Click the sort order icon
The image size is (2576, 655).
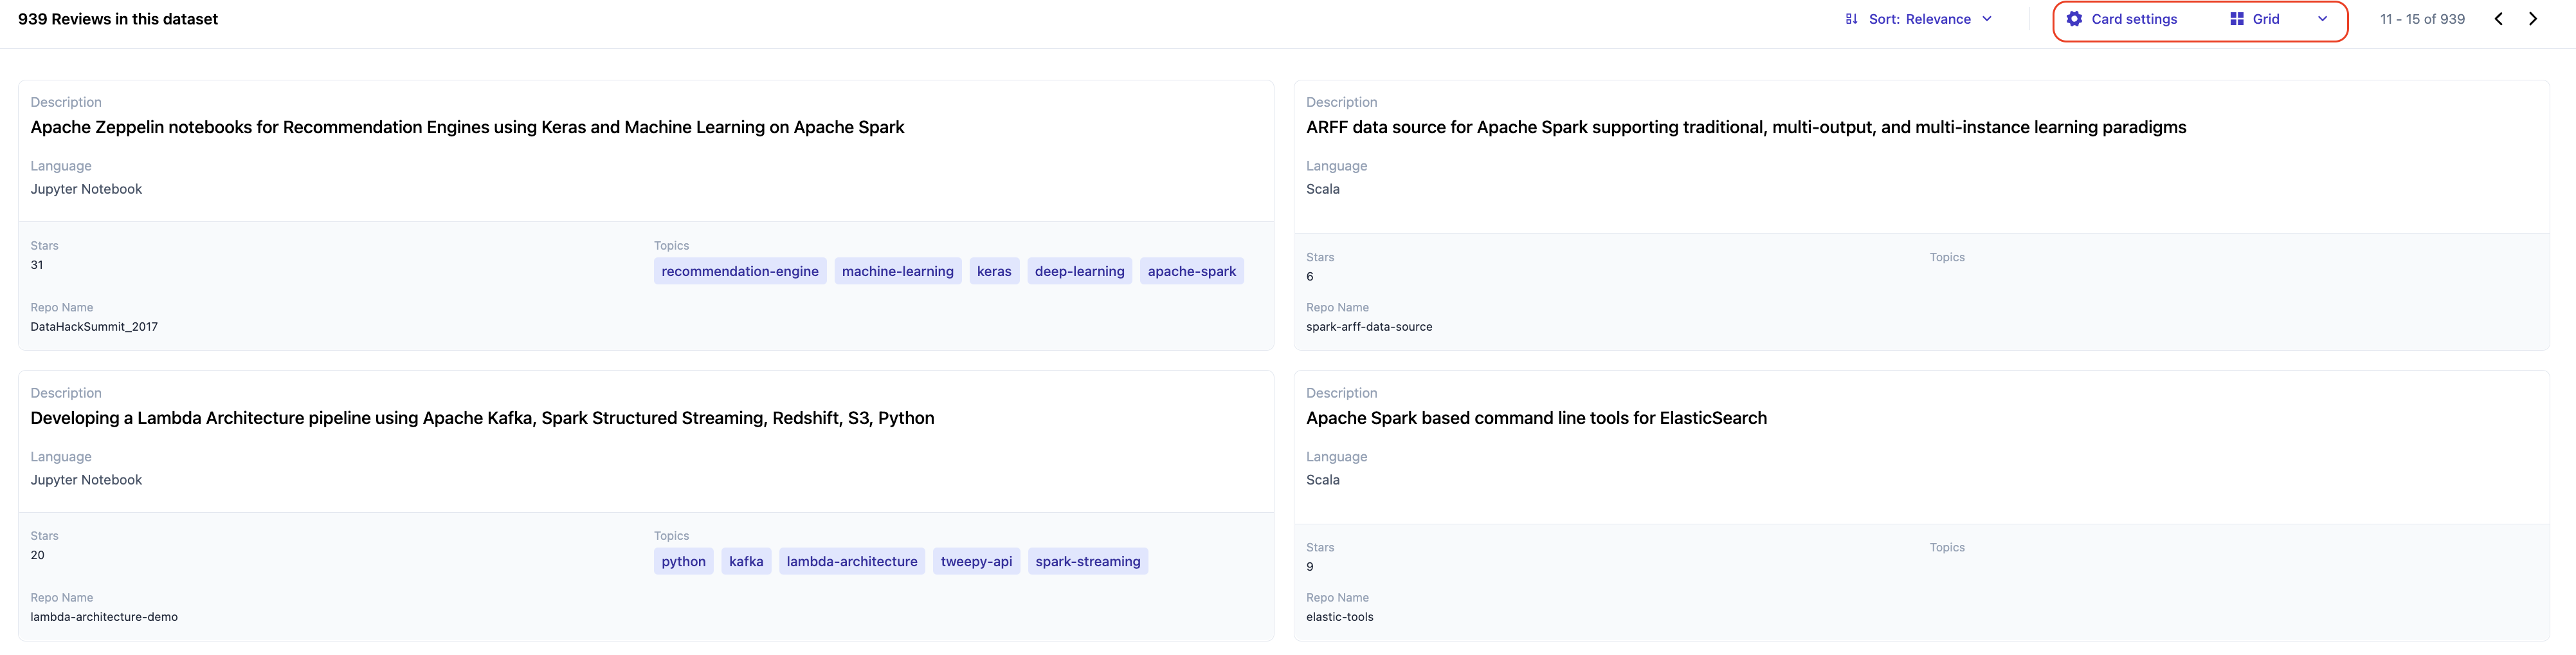tap(1851, 19)
